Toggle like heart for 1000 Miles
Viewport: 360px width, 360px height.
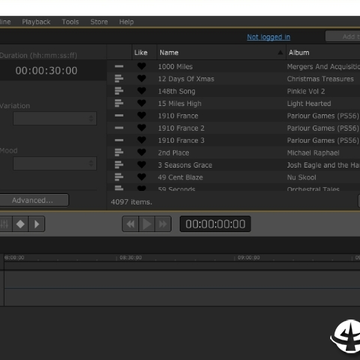click(142, 66)
